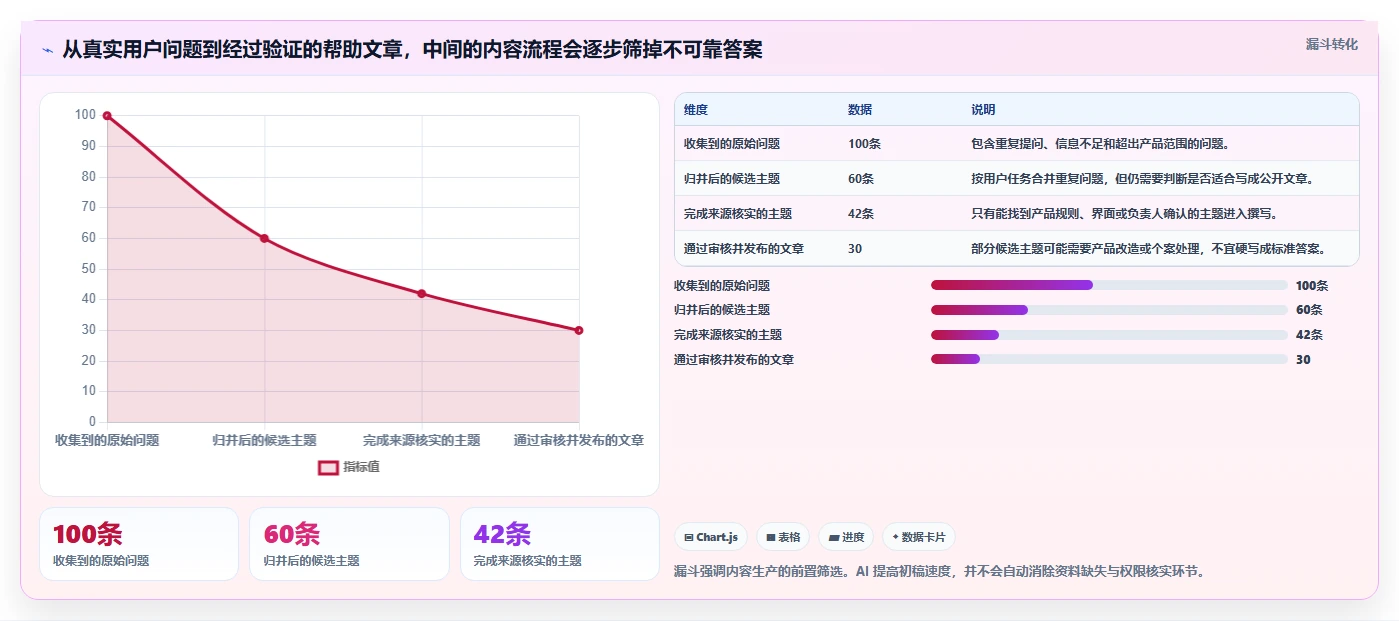1399x621 pixels.
Task: Click the lightning icon beside the title
Action: point(47,50)
